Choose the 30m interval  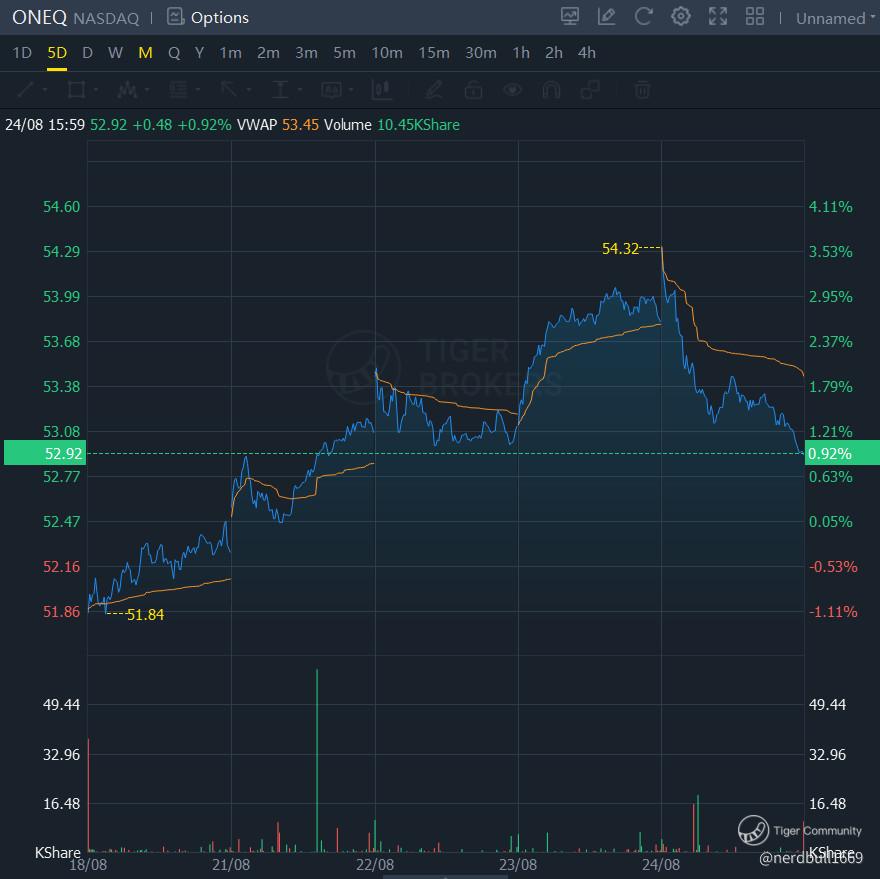(x=480, y=53)
